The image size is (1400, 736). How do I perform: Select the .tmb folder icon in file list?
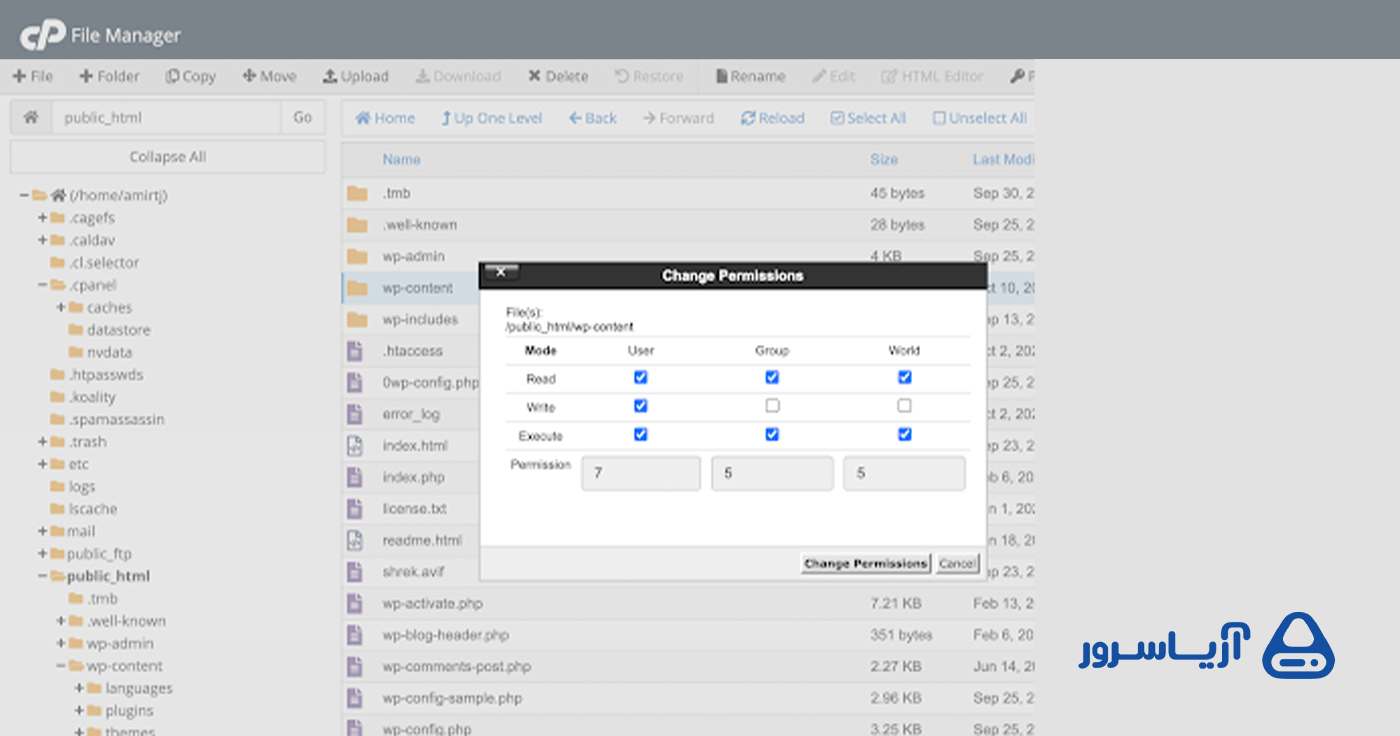pyautogui.click(x=356, y=193)
